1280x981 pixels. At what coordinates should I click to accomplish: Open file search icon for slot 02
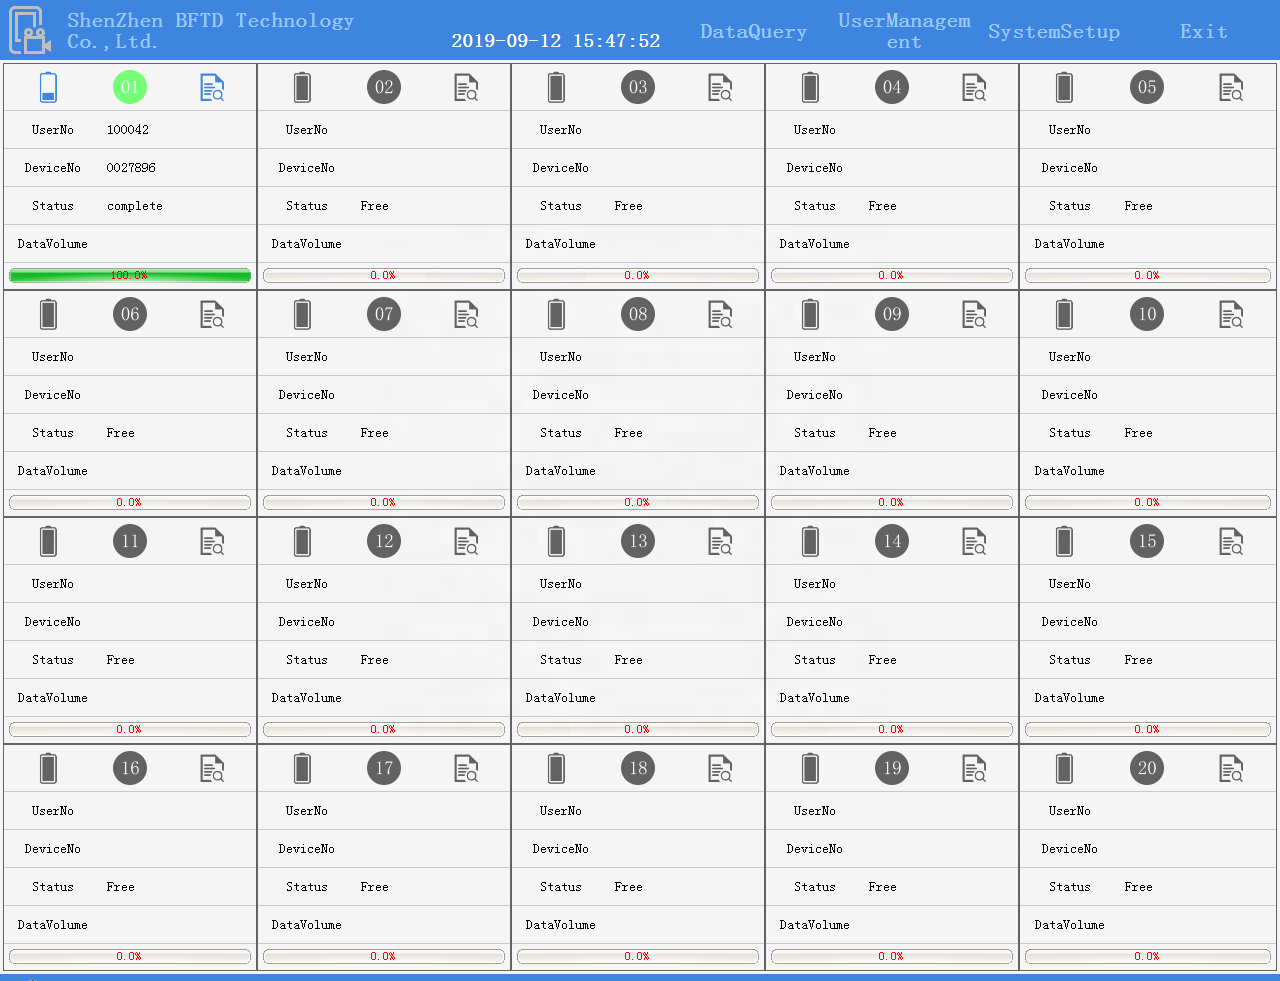pos(466,88)
